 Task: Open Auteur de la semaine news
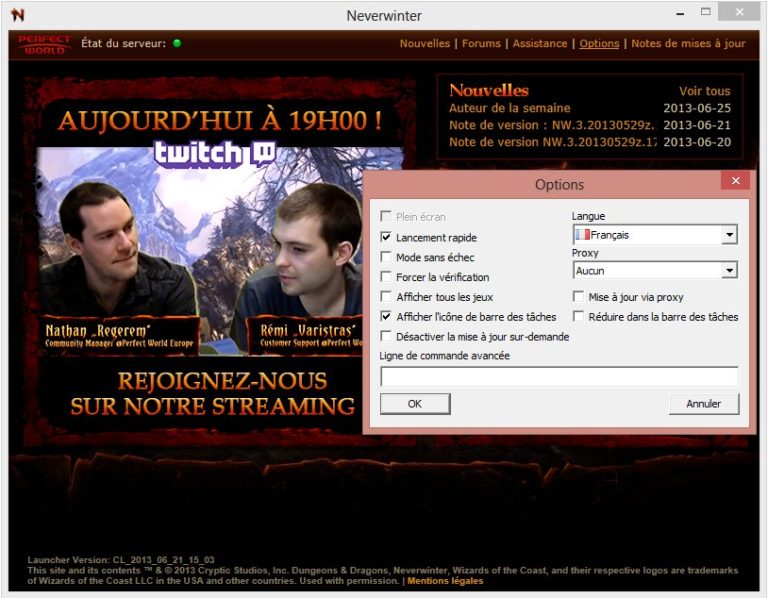[x=509, y=108]
